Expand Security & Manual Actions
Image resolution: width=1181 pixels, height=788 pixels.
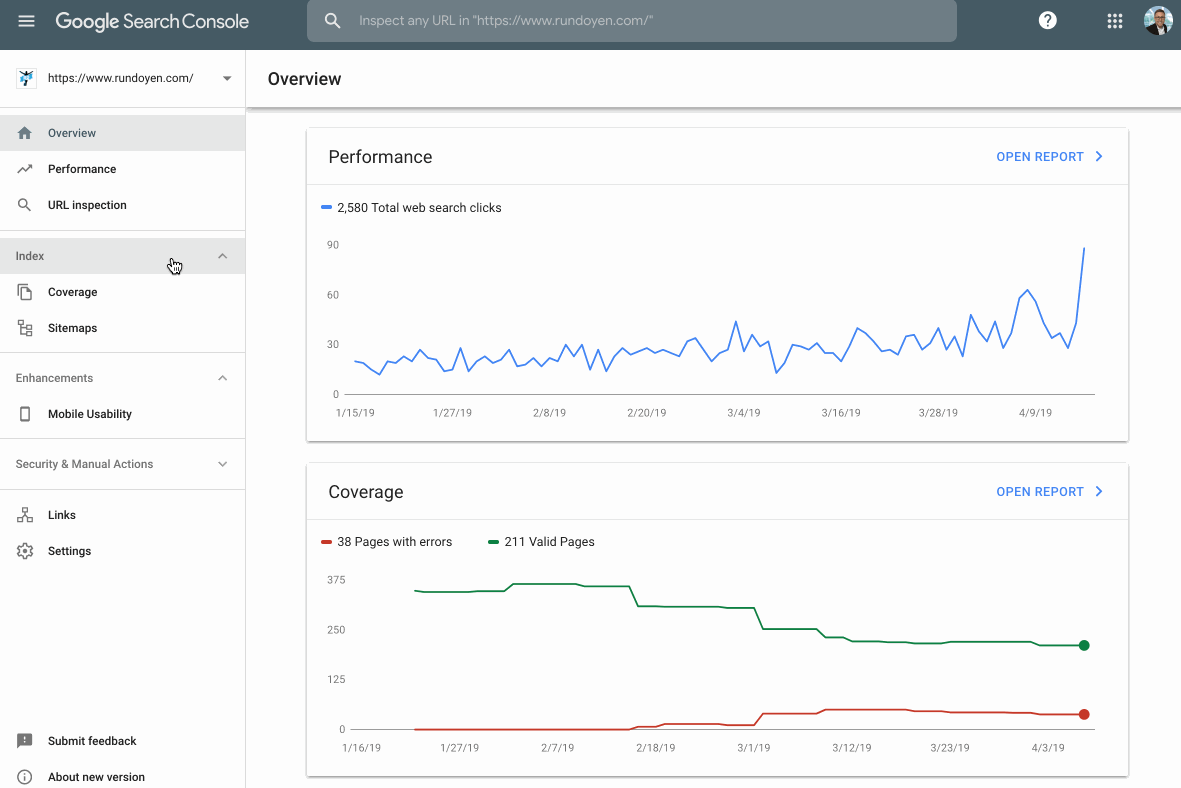[x=222, y=463]
